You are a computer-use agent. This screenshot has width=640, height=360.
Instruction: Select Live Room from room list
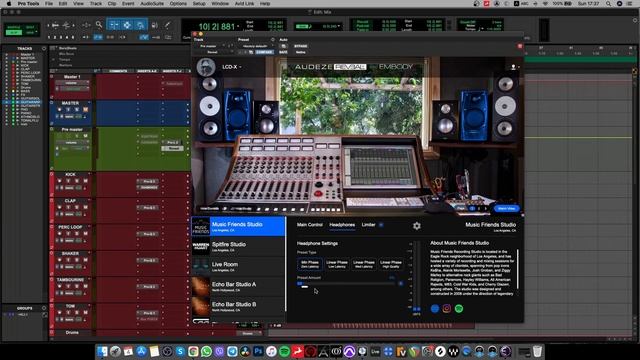(238, 267)
